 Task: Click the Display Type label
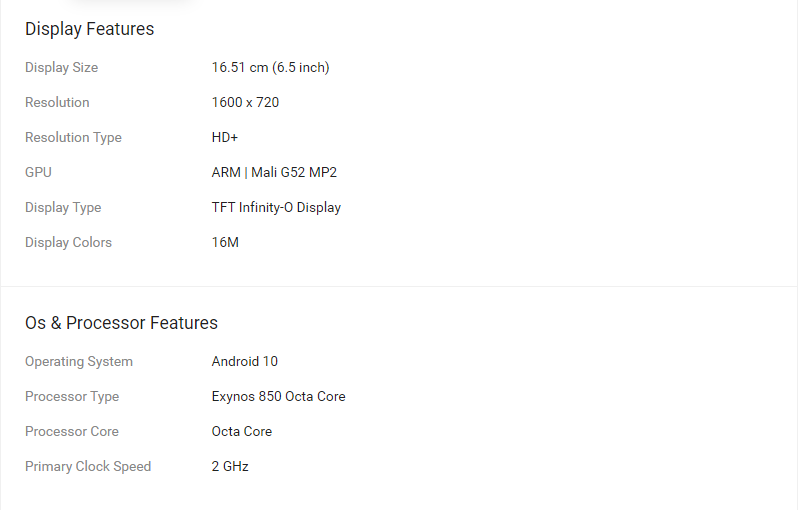point(63,208)
